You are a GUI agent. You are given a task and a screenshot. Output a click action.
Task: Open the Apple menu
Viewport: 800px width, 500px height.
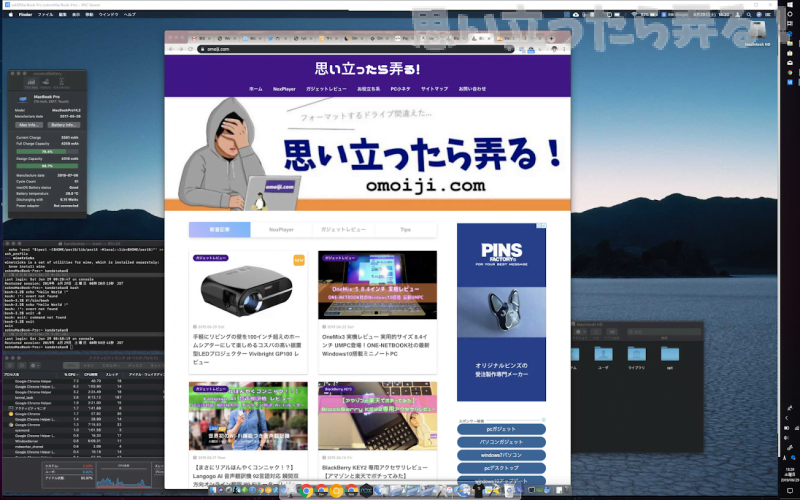click(x=10, y=14)
